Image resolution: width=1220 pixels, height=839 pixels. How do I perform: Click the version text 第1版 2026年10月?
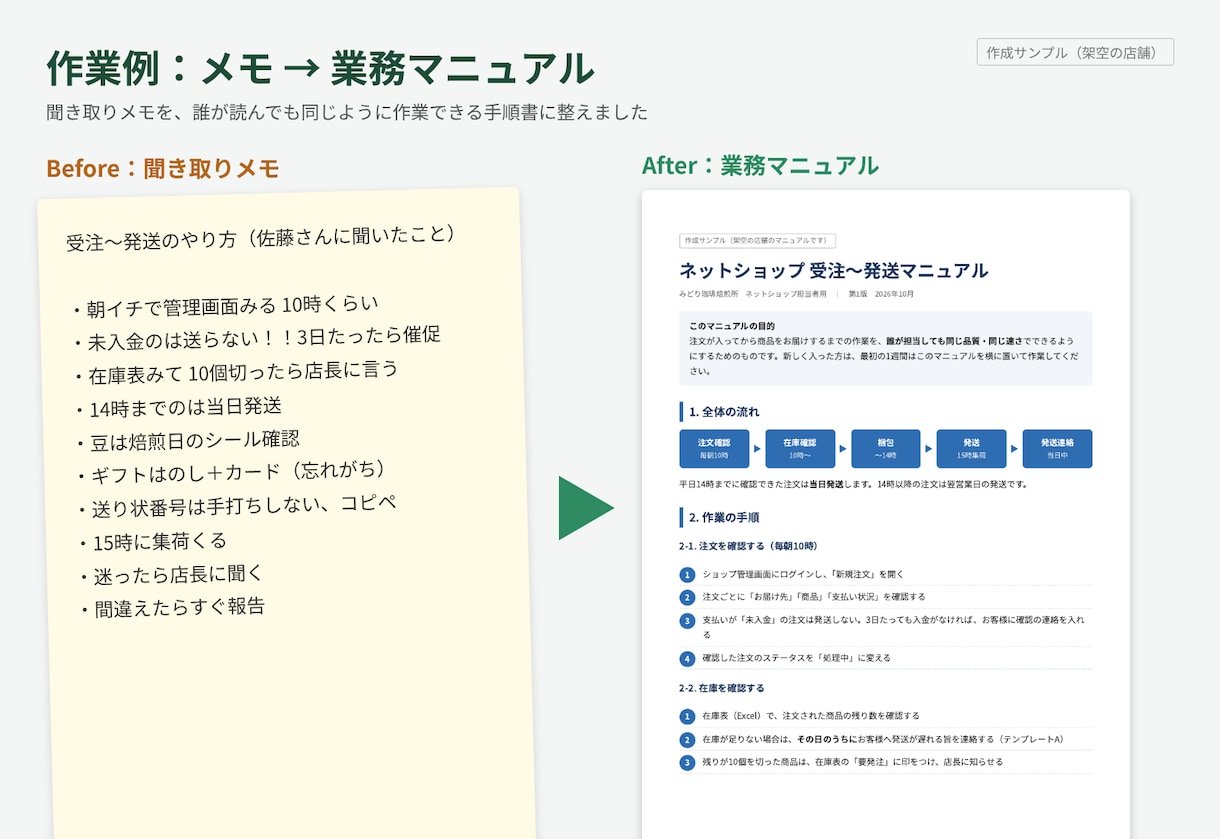[x=881, y=295]
